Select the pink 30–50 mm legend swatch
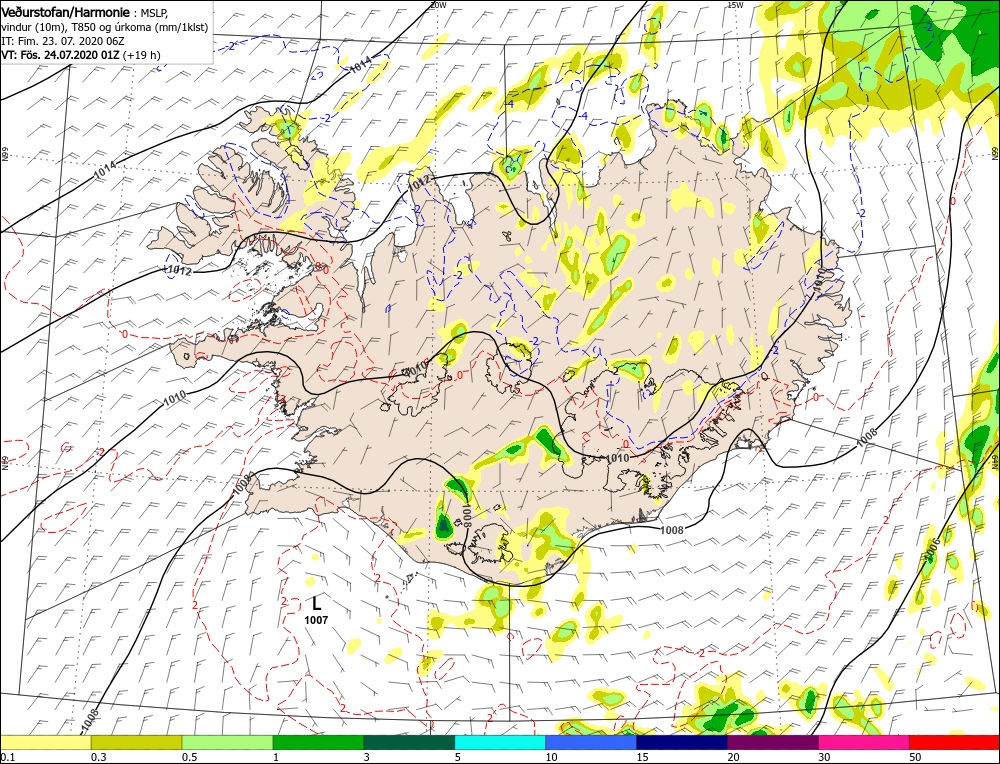The width and height of the screenshot is (1000, 764). (864, 742)
